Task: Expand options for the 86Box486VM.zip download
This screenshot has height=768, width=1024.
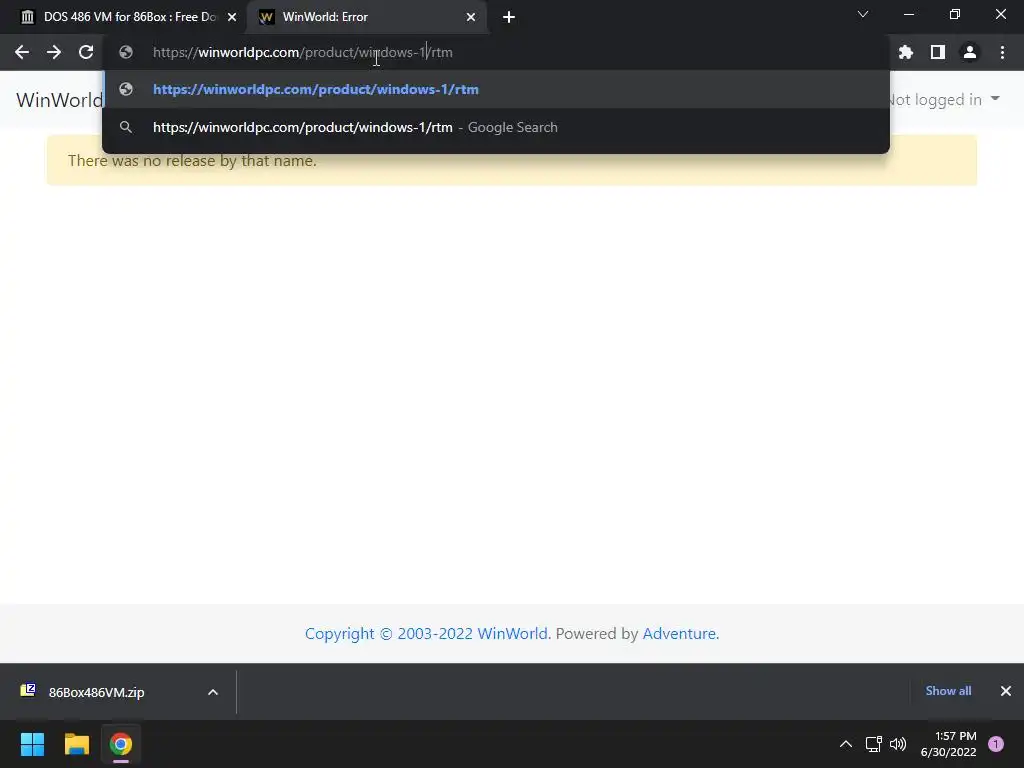Action: (x=213, y=692)
